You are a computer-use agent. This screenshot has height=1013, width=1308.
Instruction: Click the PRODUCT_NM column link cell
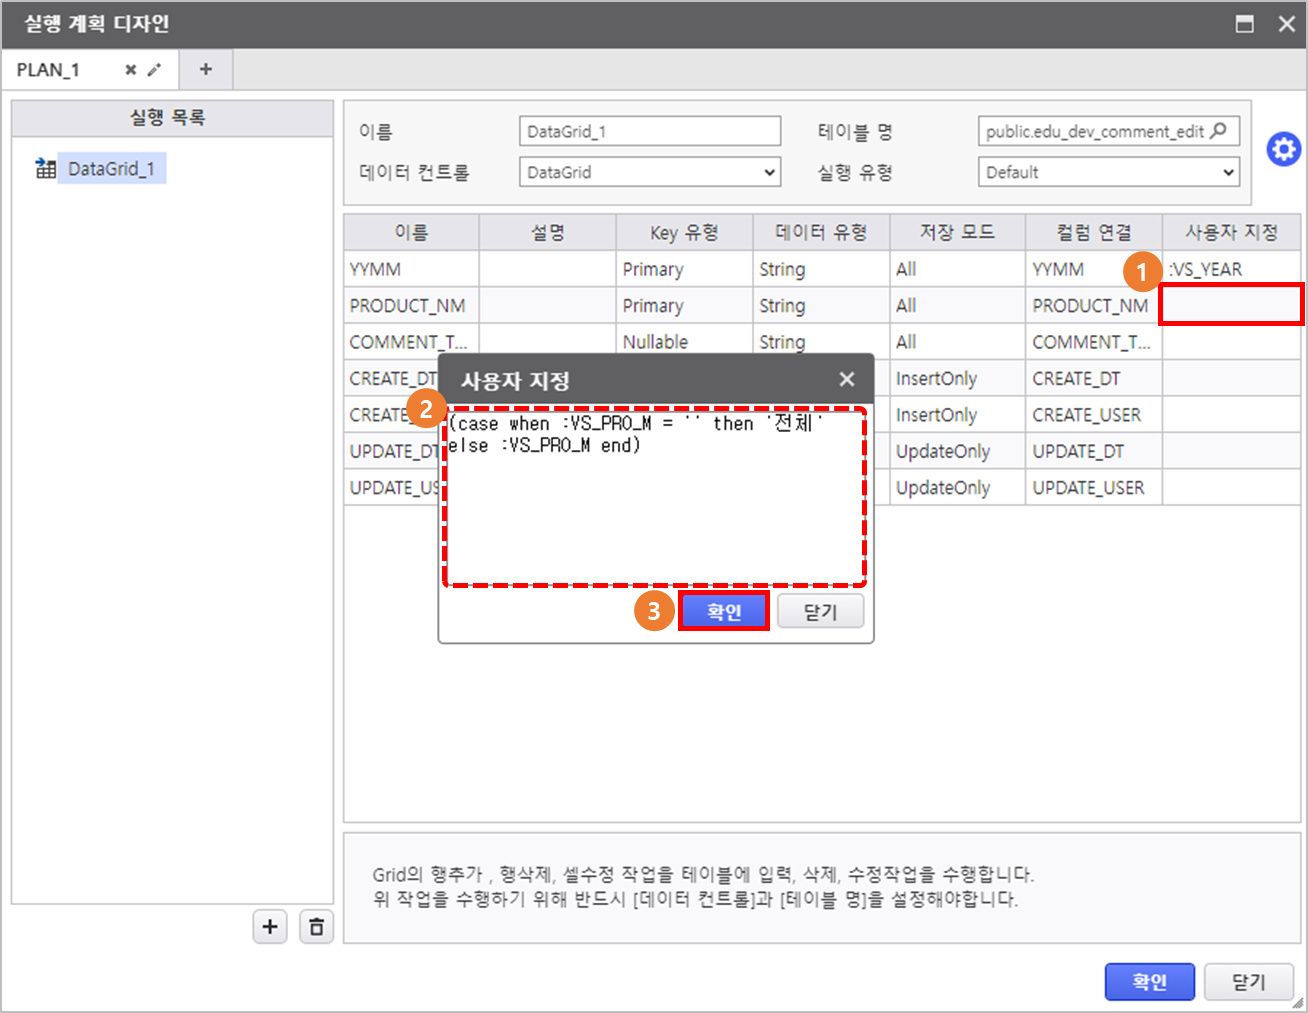point(1094,305)
